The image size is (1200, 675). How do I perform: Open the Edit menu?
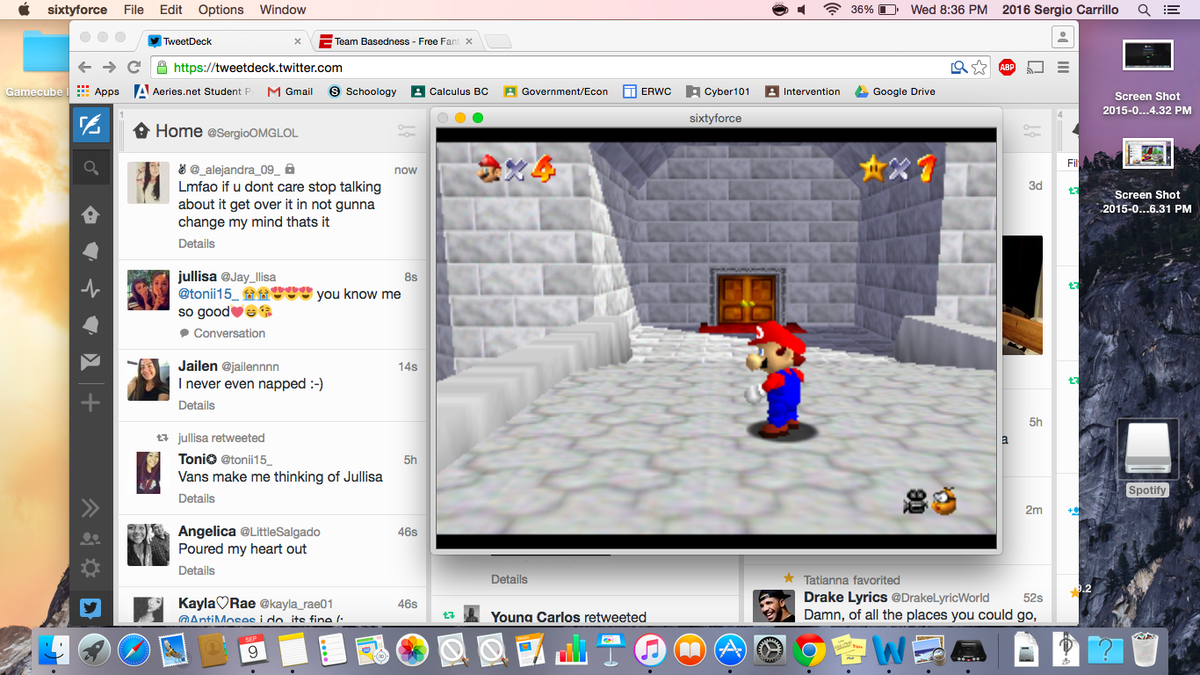pyautogui.click(x=171, y=10)
